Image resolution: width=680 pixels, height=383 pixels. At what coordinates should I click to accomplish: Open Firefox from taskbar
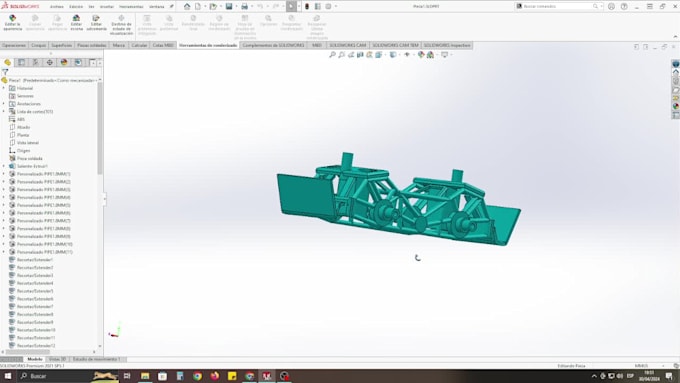point(215,376)
